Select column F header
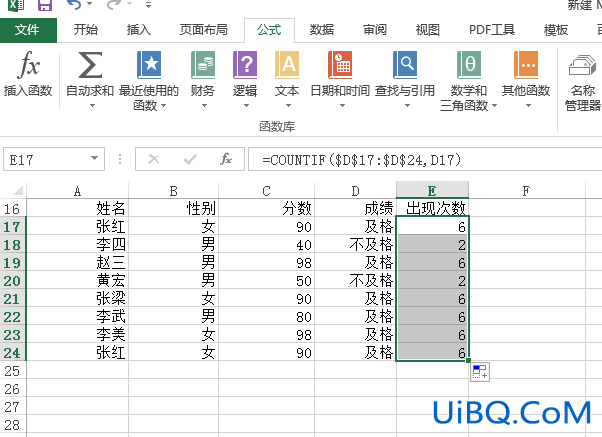Image resolution: width=602 pixels, height=437 pixels. [526, 191]
